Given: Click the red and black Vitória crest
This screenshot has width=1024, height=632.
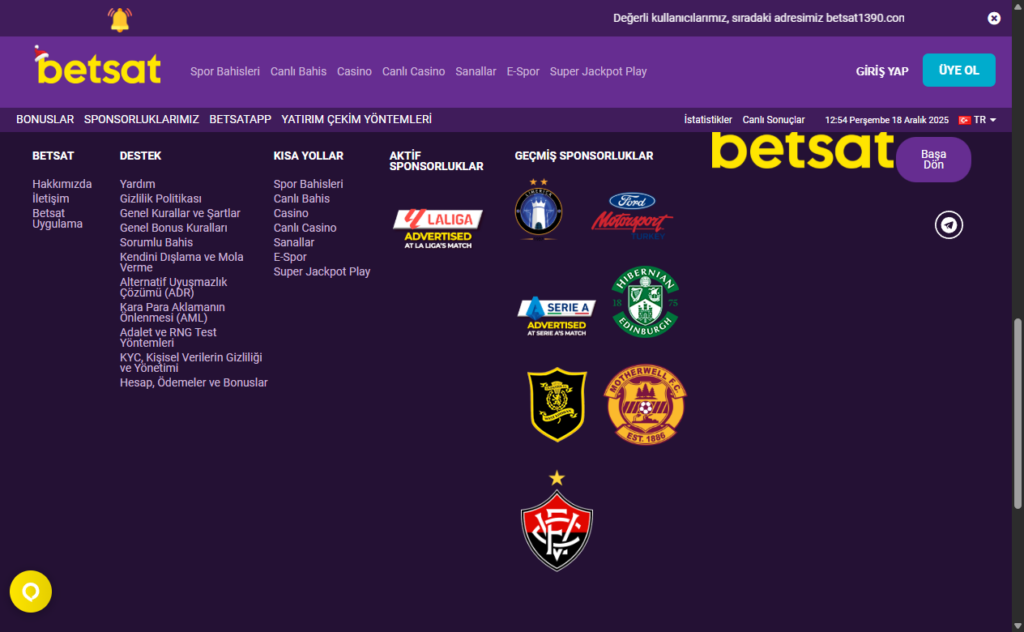Looking at the screenshot, I should pos(556,521).
